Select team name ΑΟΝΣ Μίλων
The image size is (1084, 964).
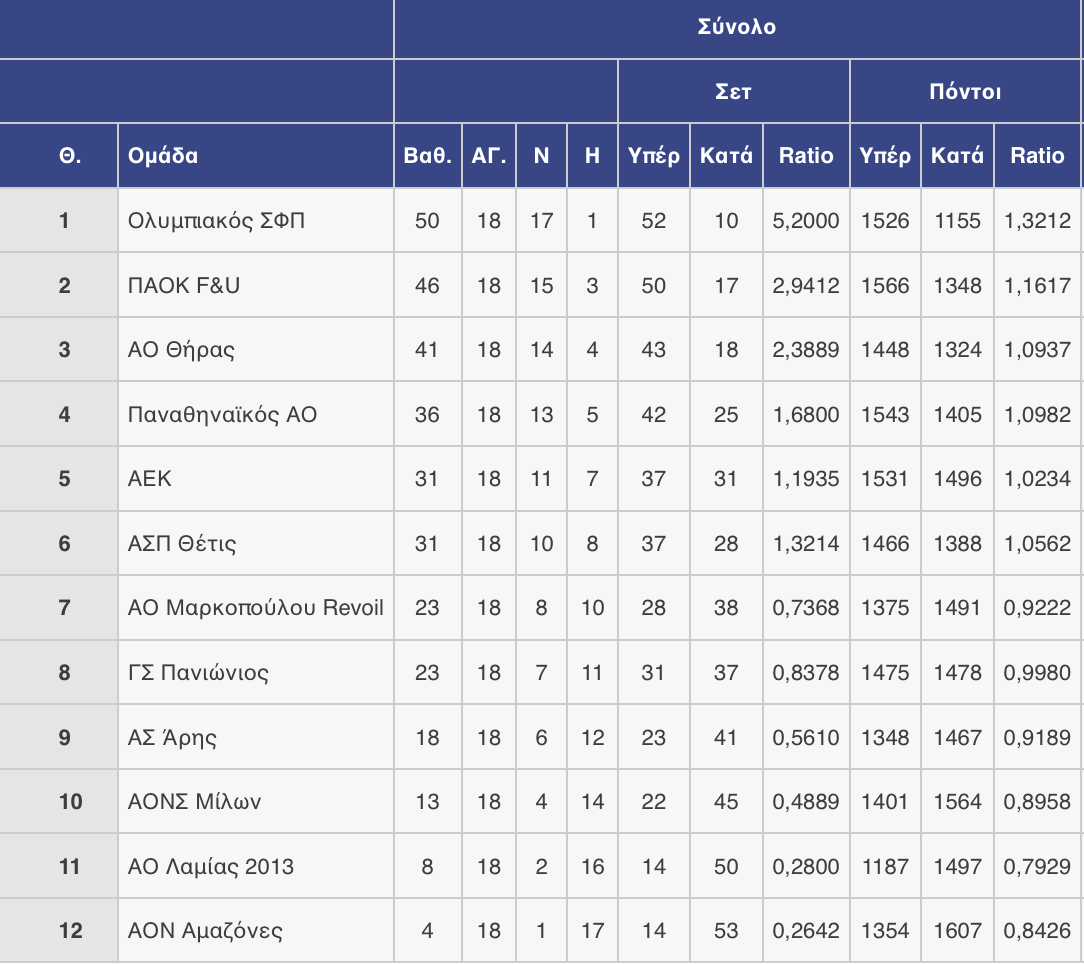point(194,801)
